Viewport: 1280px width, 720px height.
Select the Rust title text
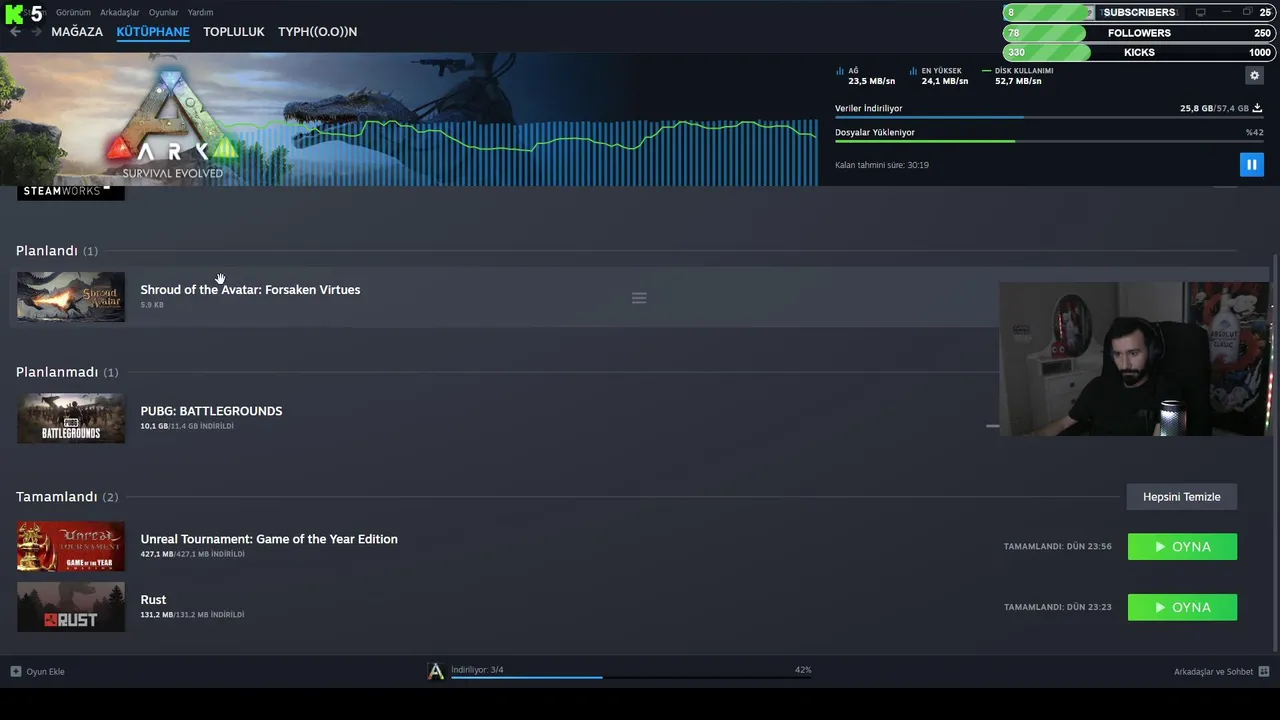[x=153, y=600]
